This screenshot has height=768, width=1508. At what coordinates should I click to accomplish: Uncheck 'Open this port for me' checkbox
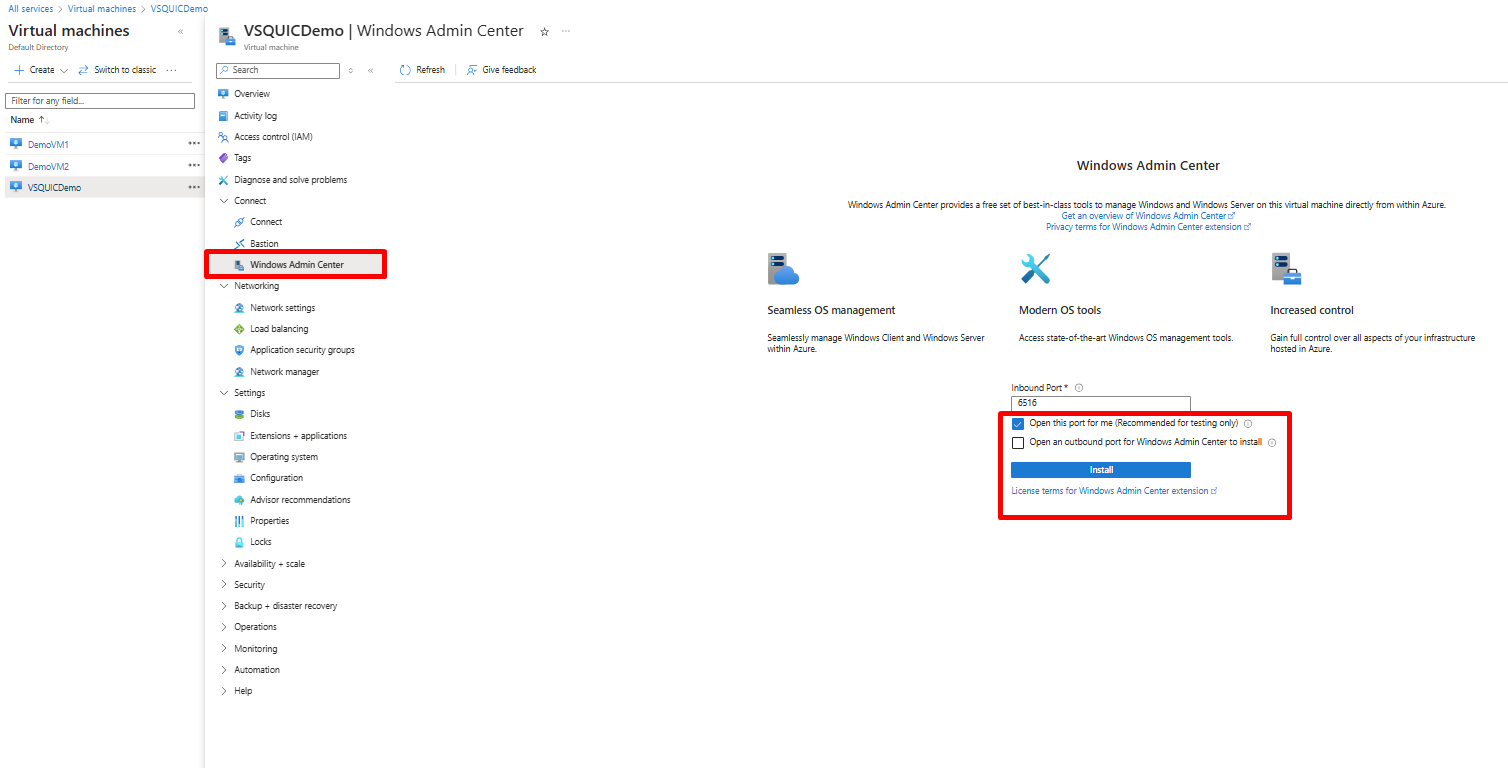[1018, 424]
